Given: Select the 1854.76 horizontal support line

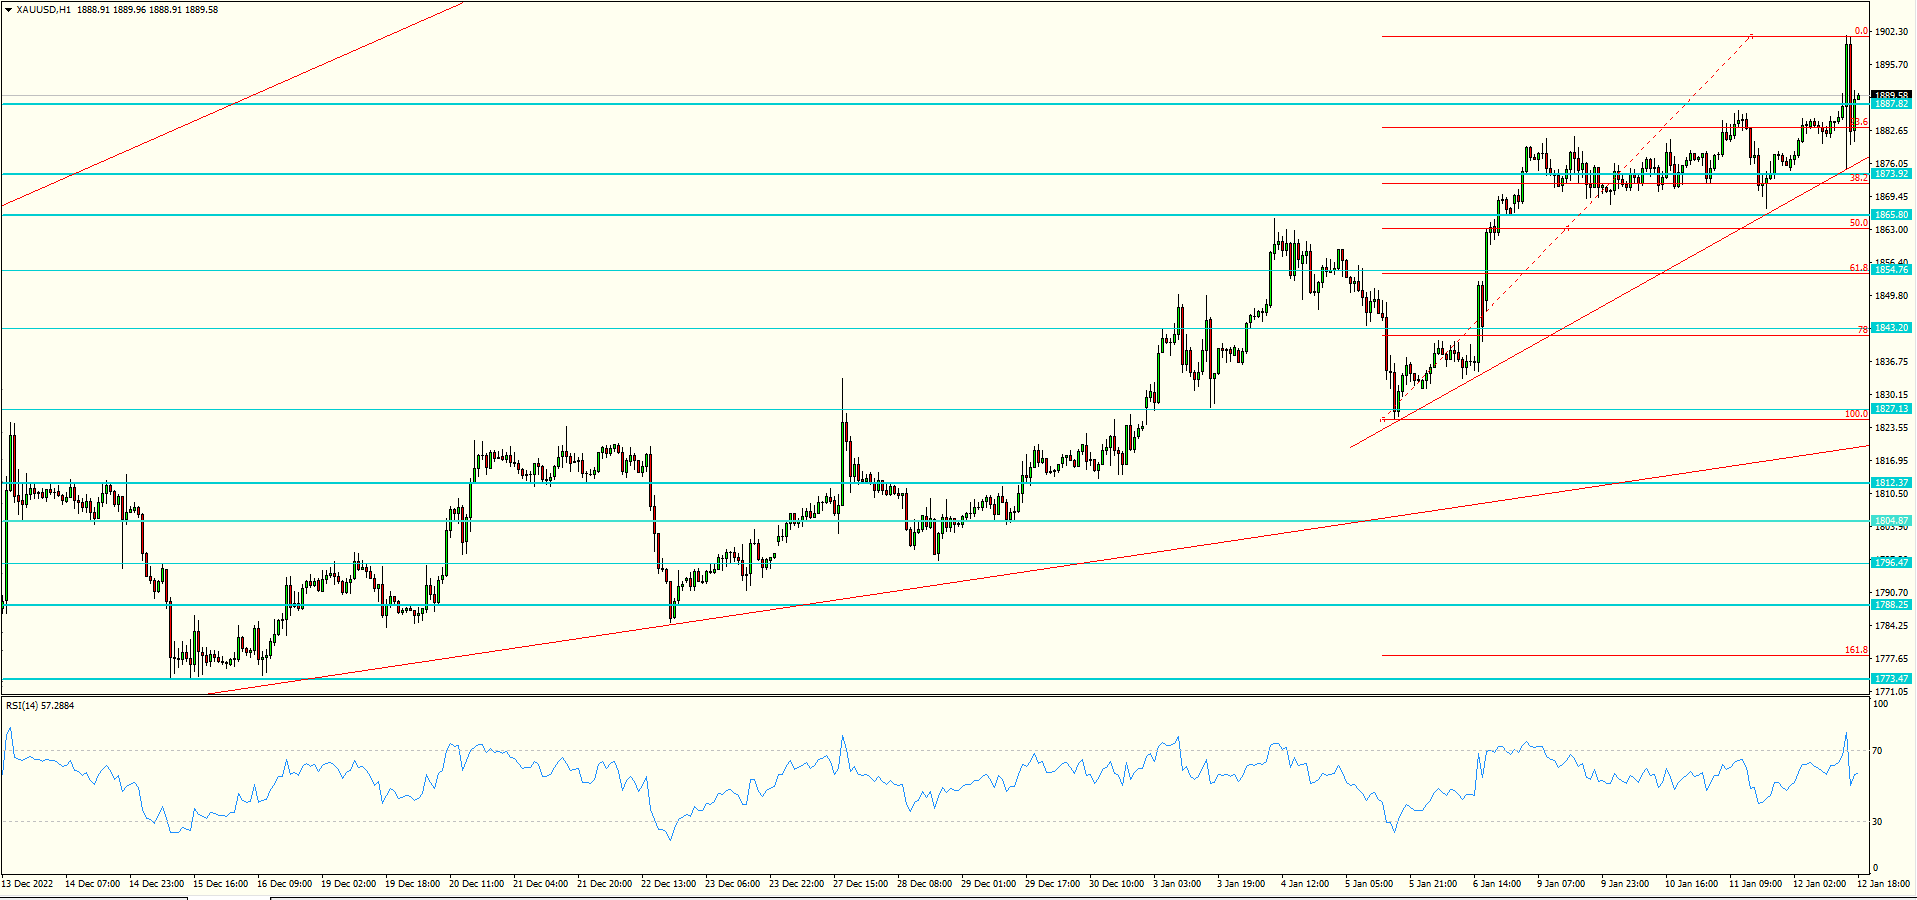Looking at the screenshot, I should 700,270.
